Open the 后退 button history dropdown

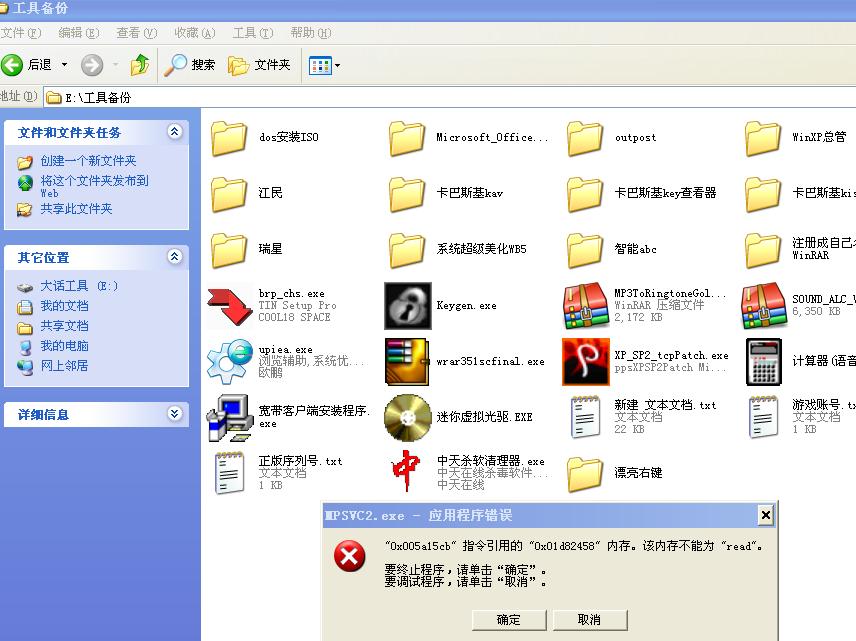click(x=64, y=65)
